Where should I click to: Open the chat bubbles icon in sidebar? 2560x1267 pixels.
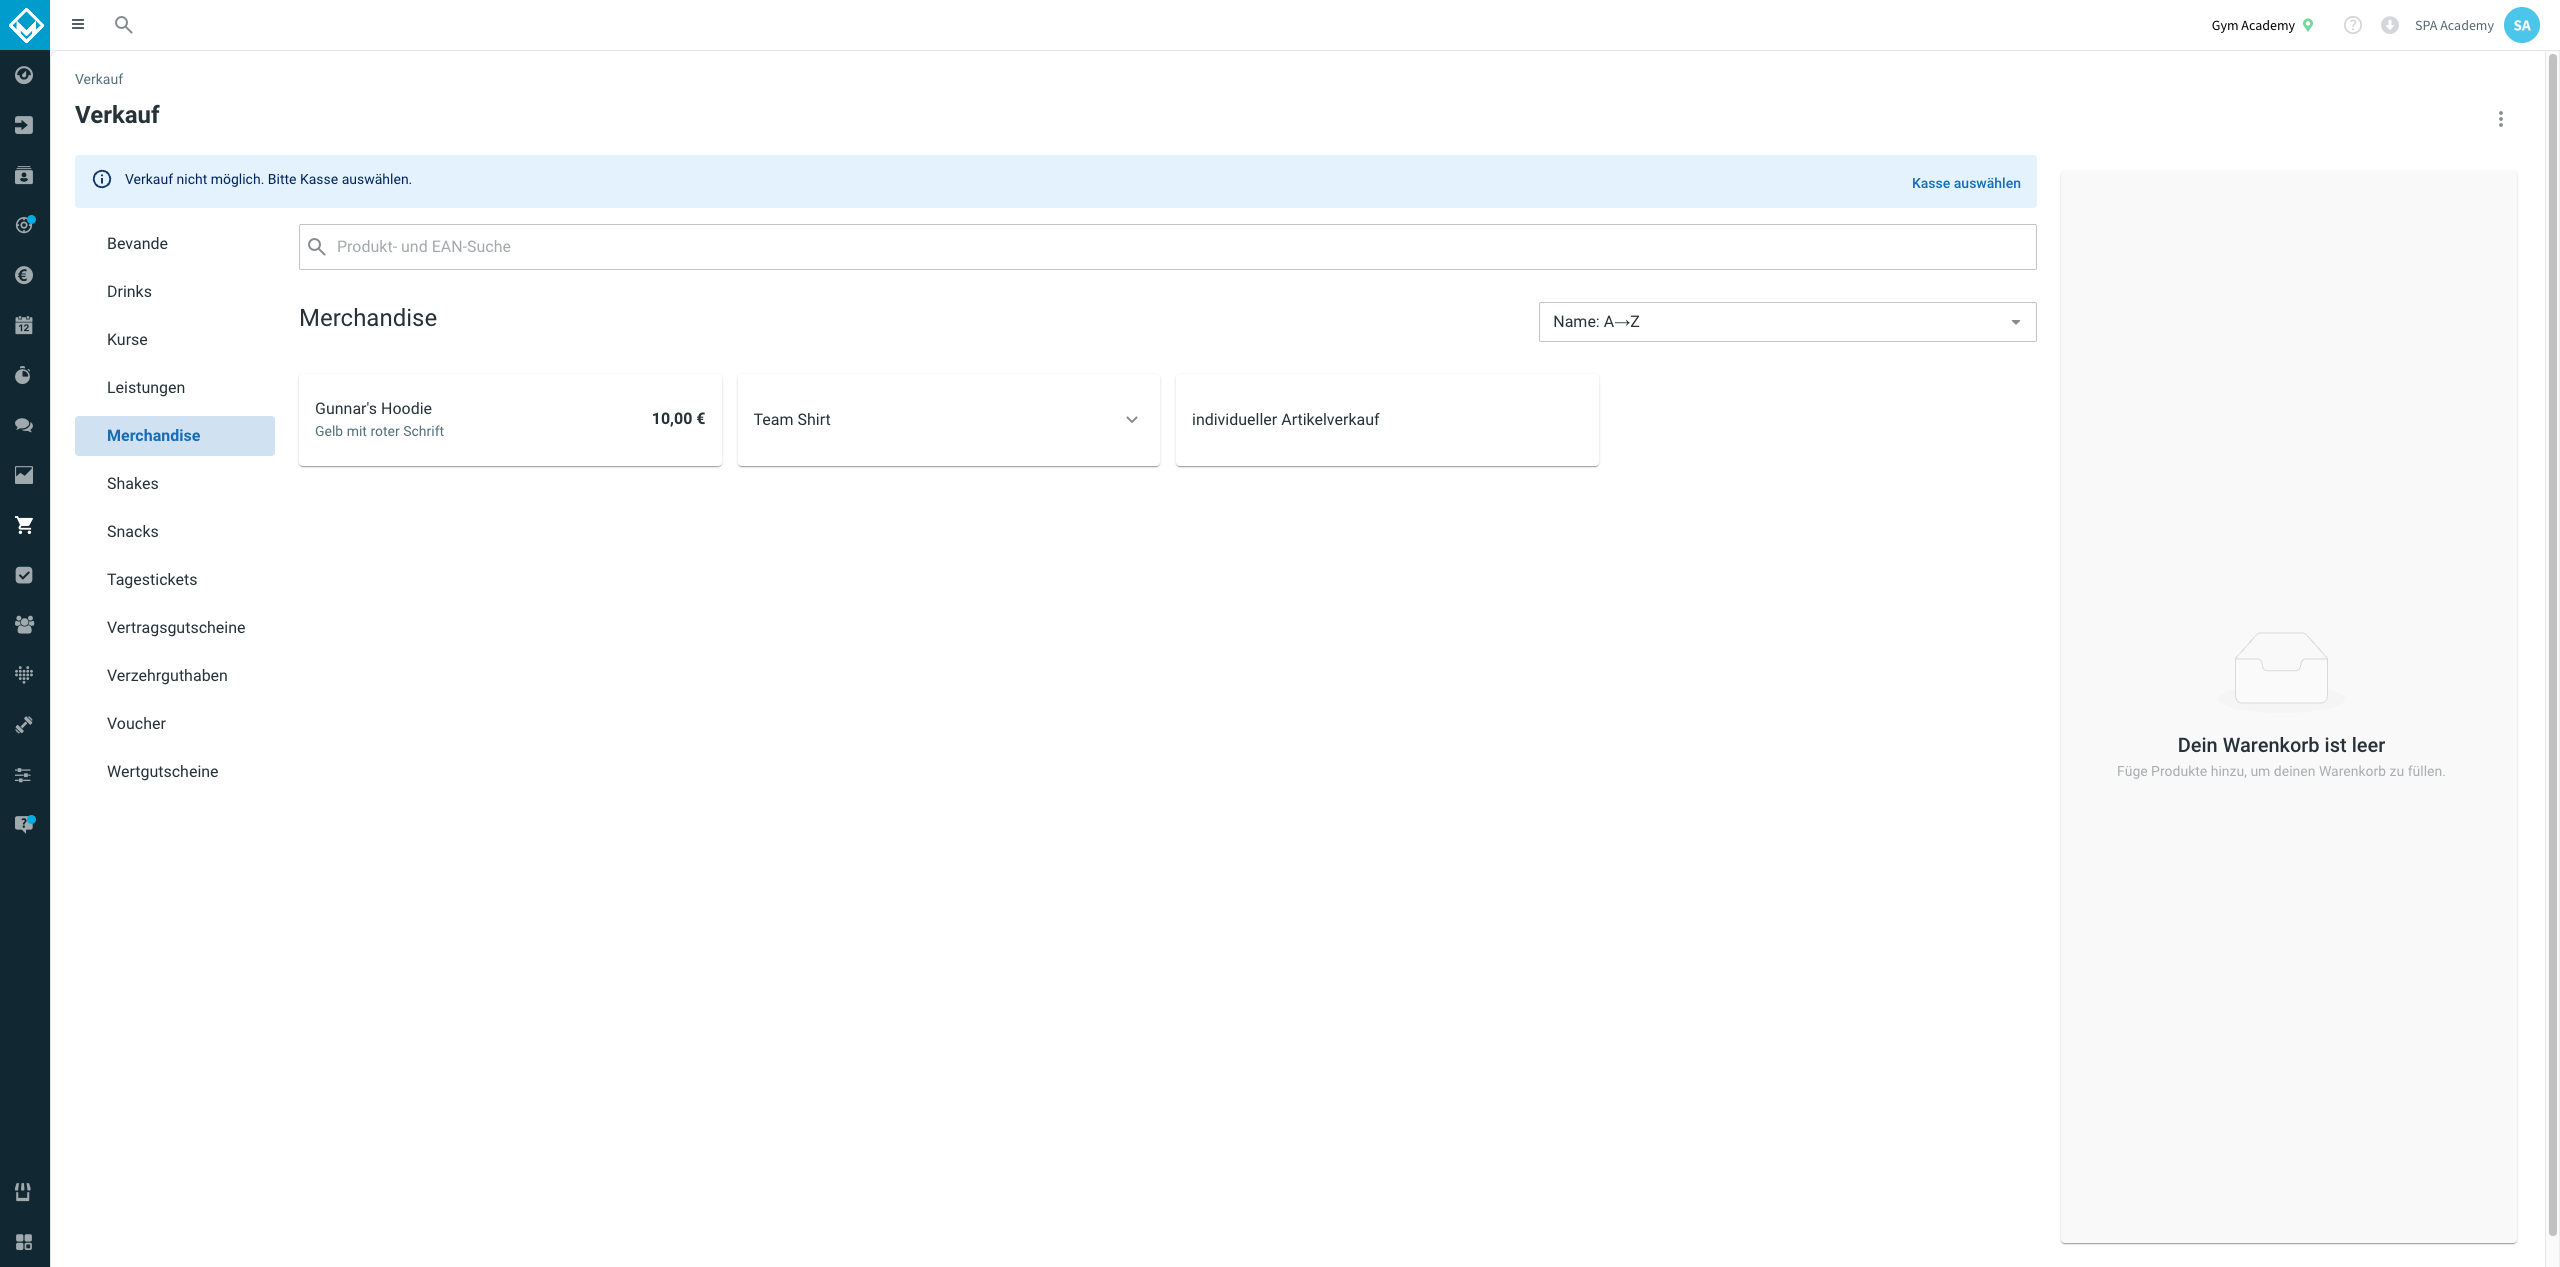tap(24, 425)
